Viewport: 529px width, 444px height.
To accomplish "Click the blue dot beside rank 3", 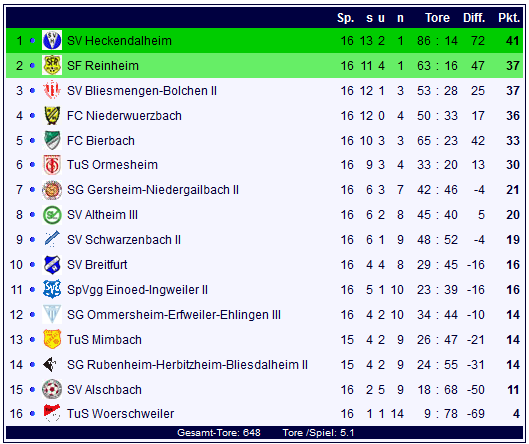I will (32, 90).
